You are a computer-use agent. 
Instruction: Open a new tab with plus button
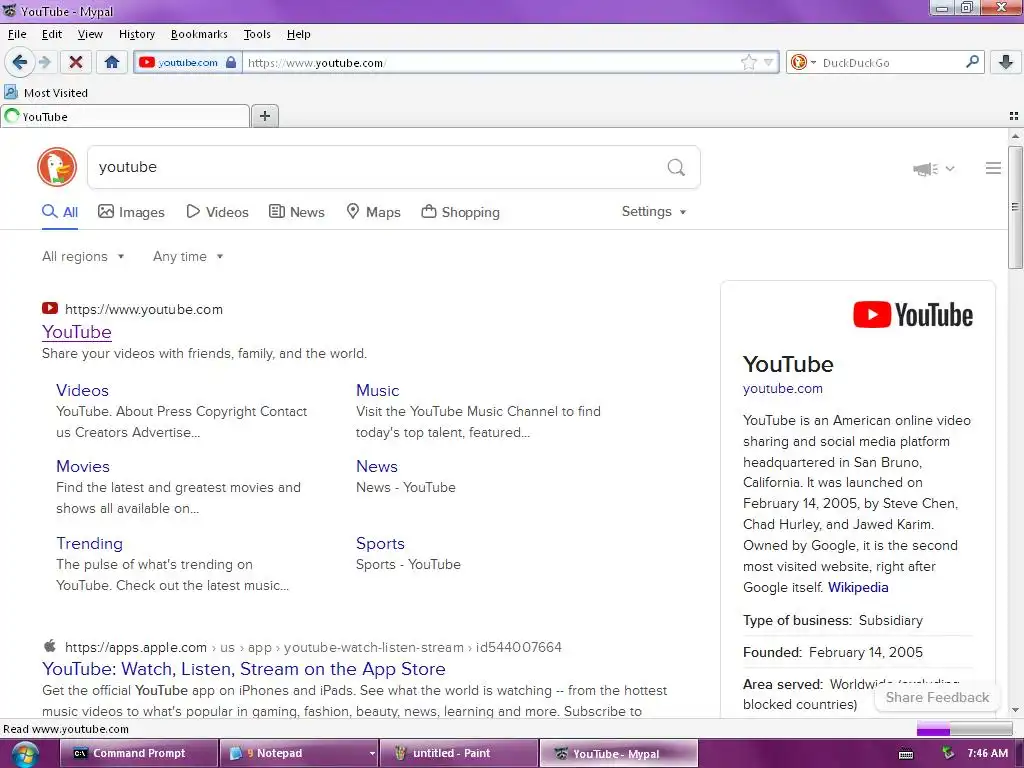(x=265, y=116)
